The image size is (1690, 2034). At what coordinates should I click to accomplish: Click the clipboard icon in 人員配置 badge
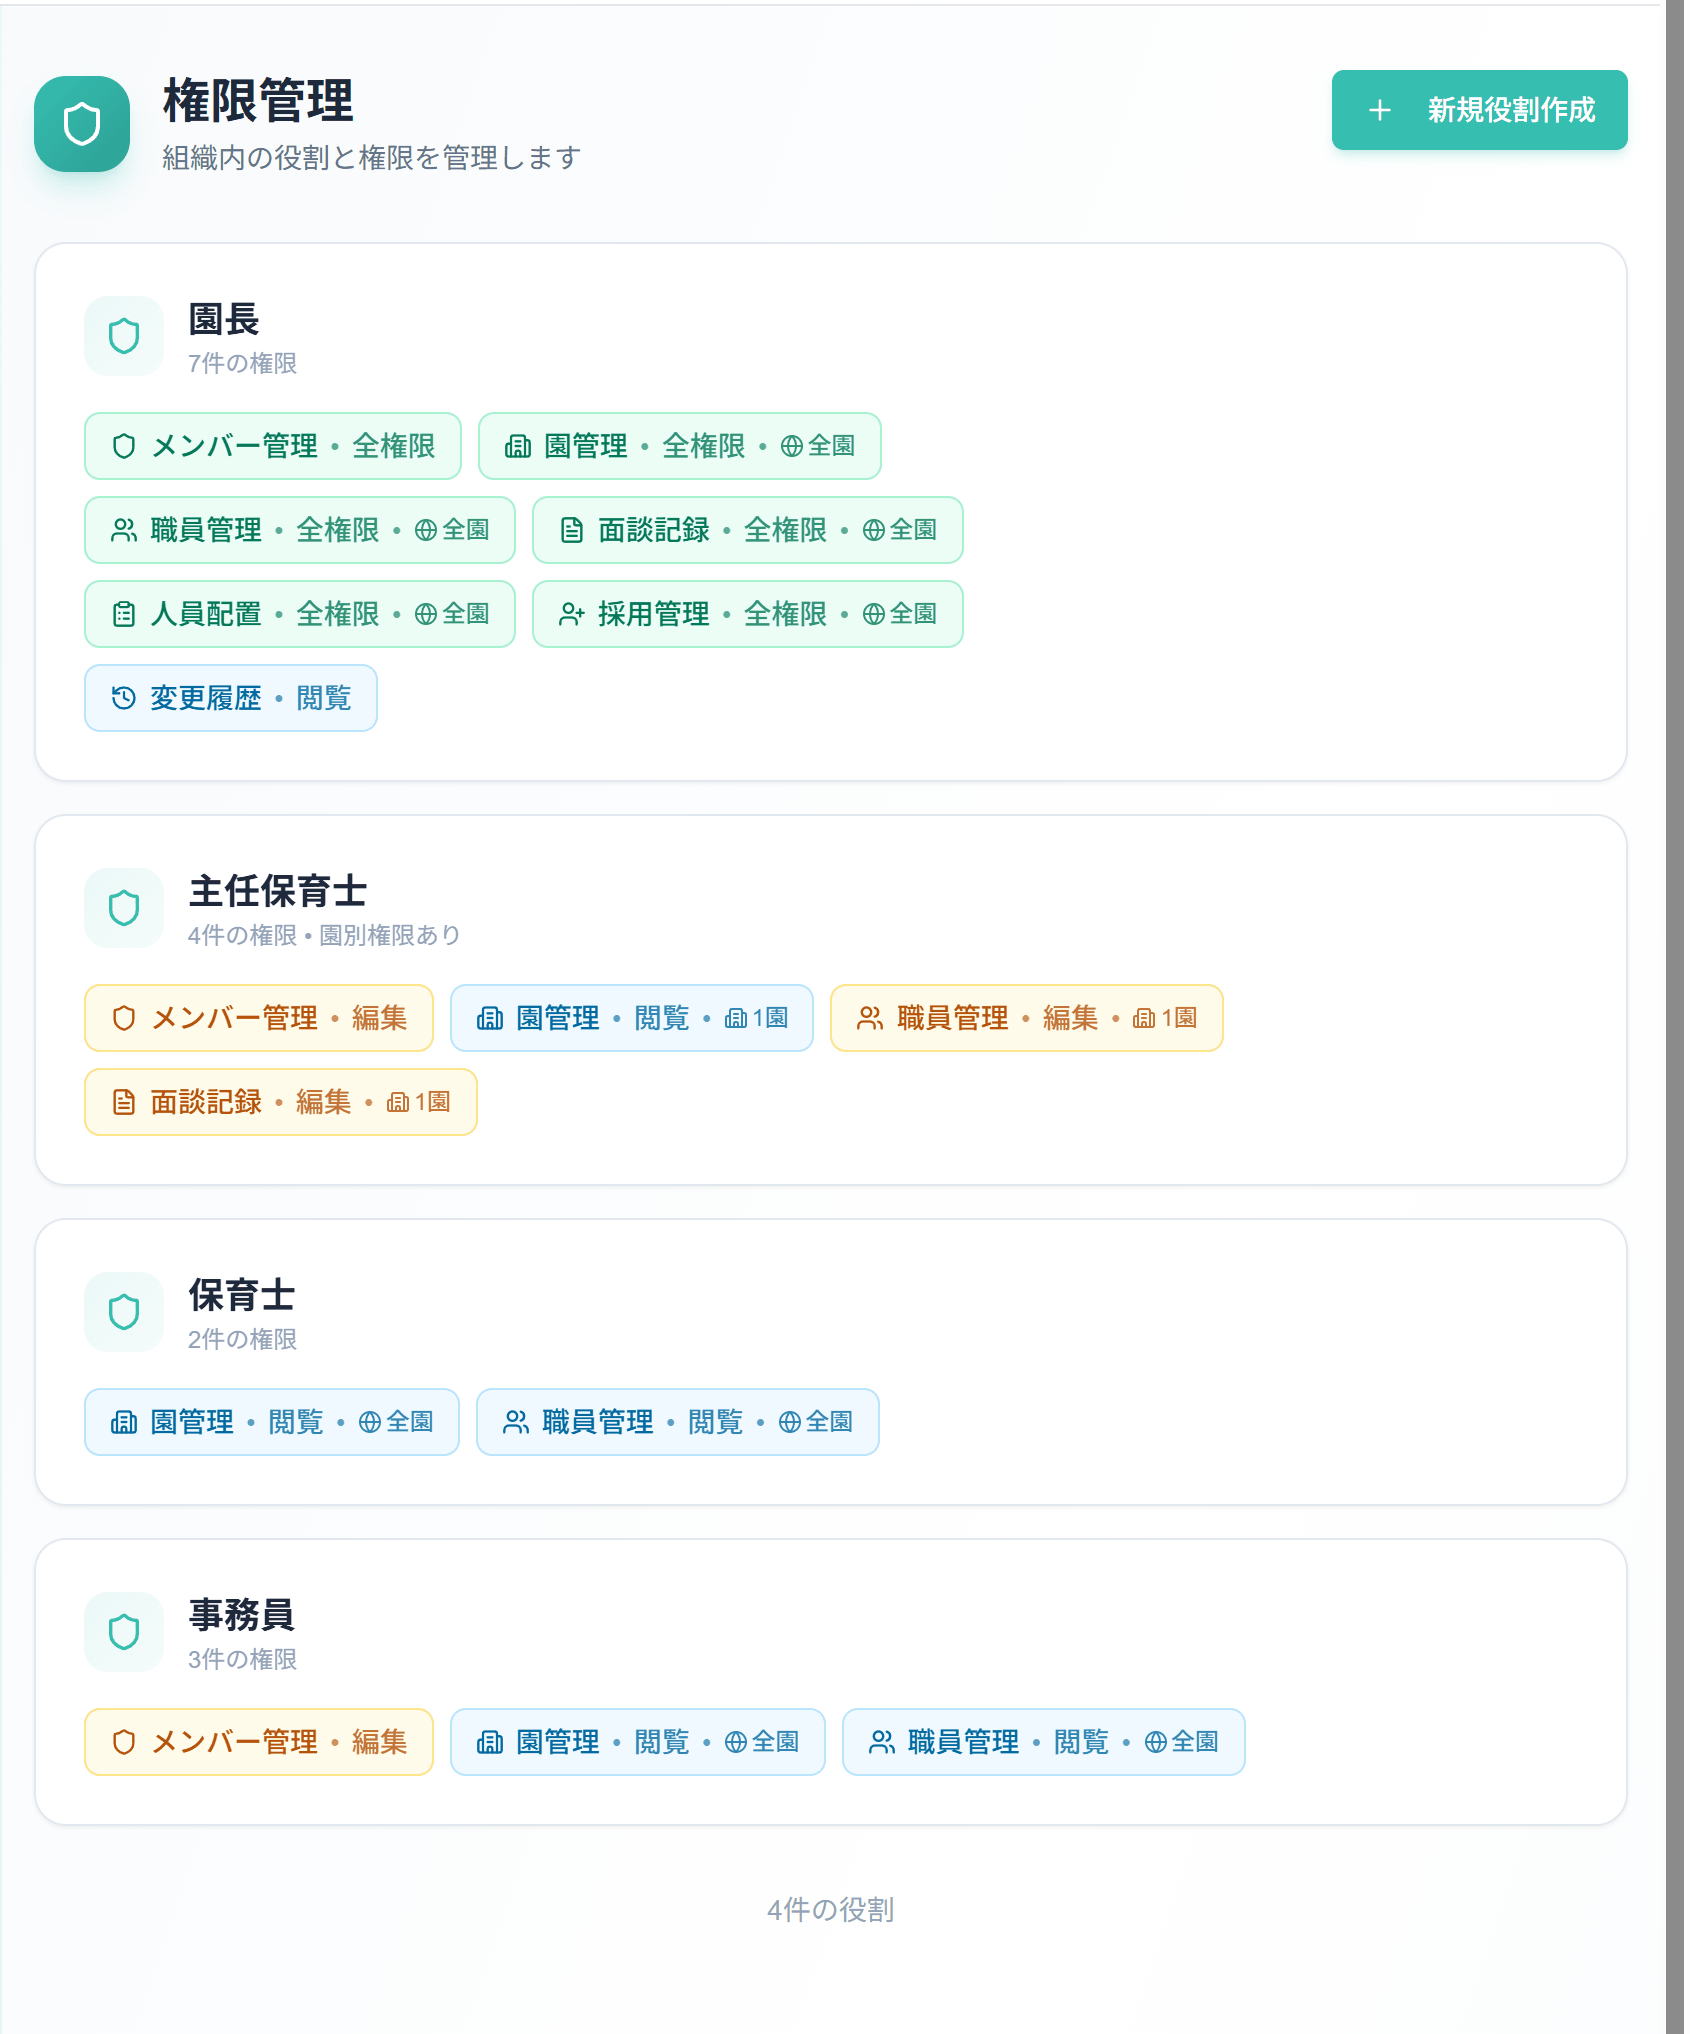click(124, 614)
